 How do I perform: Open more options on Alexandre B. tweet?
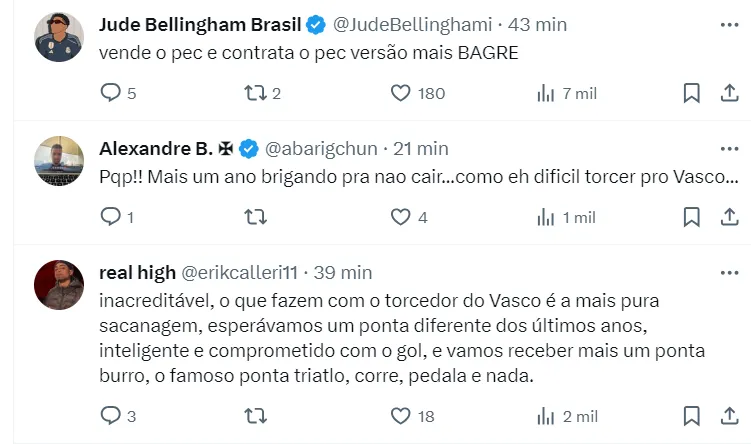[x=729, y=148]
